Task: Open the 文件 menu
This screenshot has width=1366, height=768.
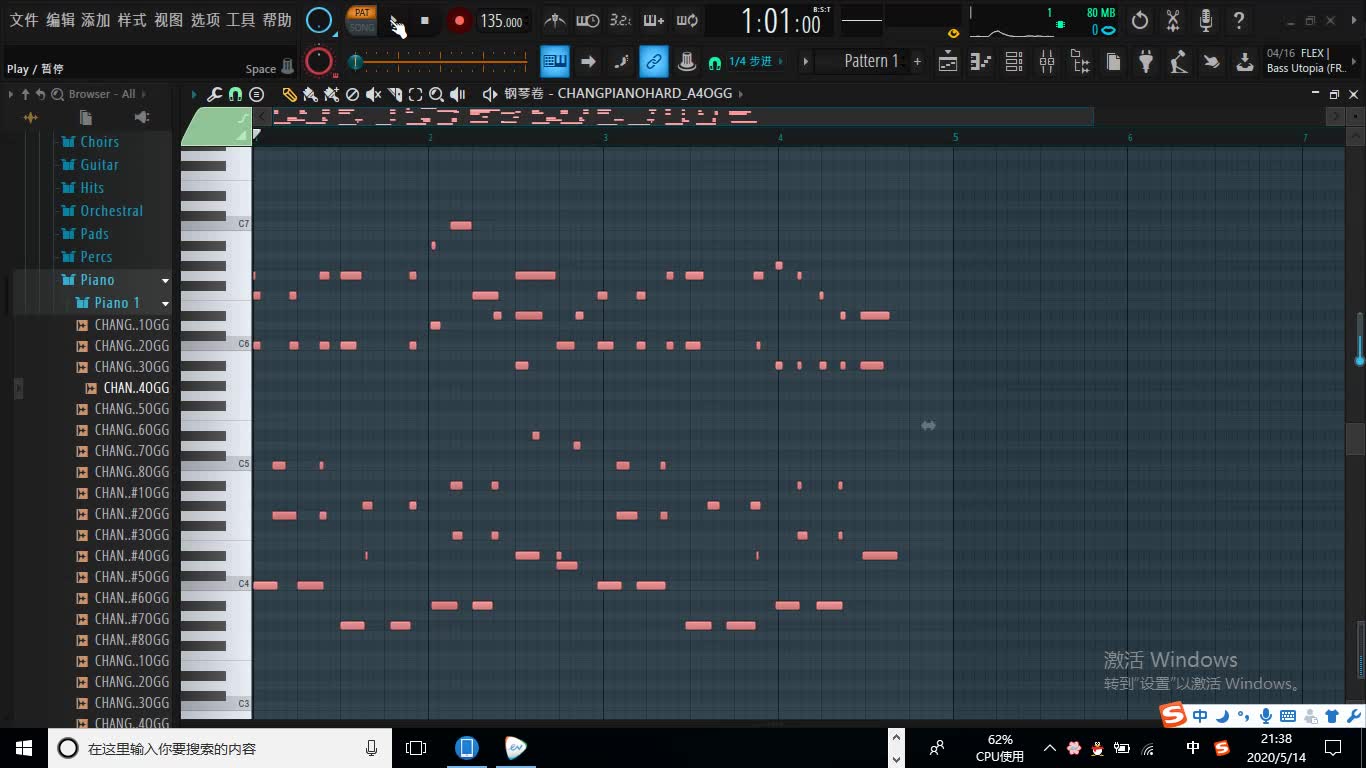Action: 24,20
